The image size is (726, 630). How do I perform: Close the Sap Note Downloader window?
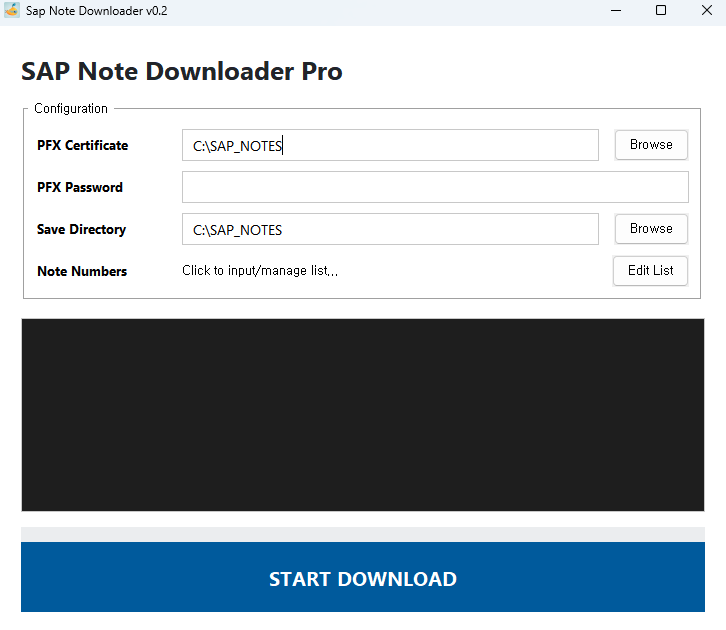[706, 10]
